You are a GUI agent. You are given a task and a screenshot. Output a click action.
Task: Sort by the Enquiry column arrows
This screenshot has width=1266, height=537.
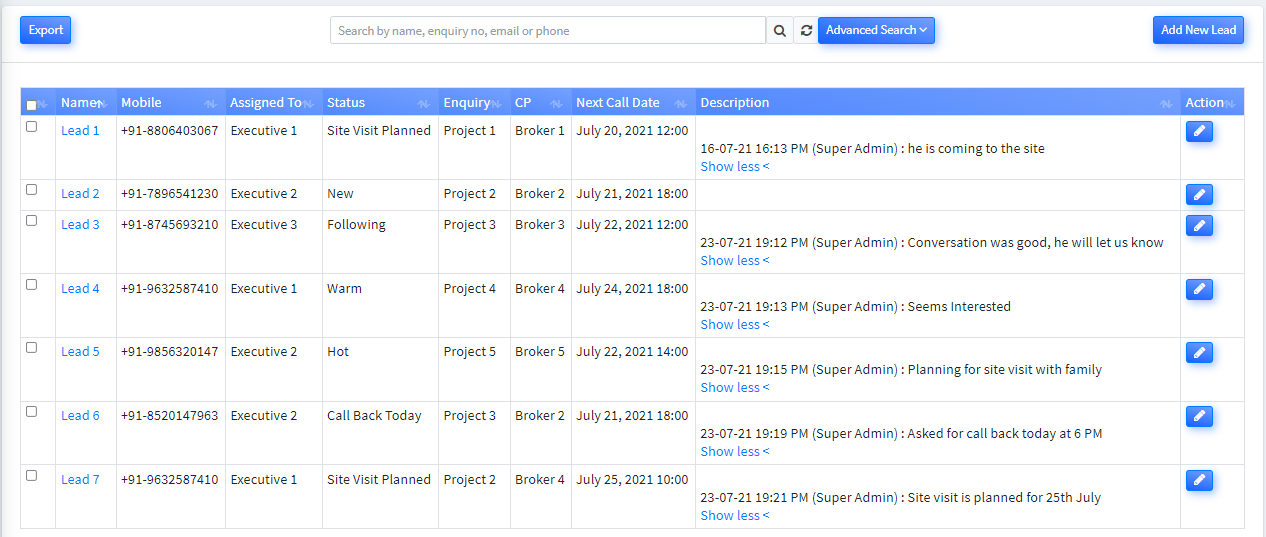495,103
